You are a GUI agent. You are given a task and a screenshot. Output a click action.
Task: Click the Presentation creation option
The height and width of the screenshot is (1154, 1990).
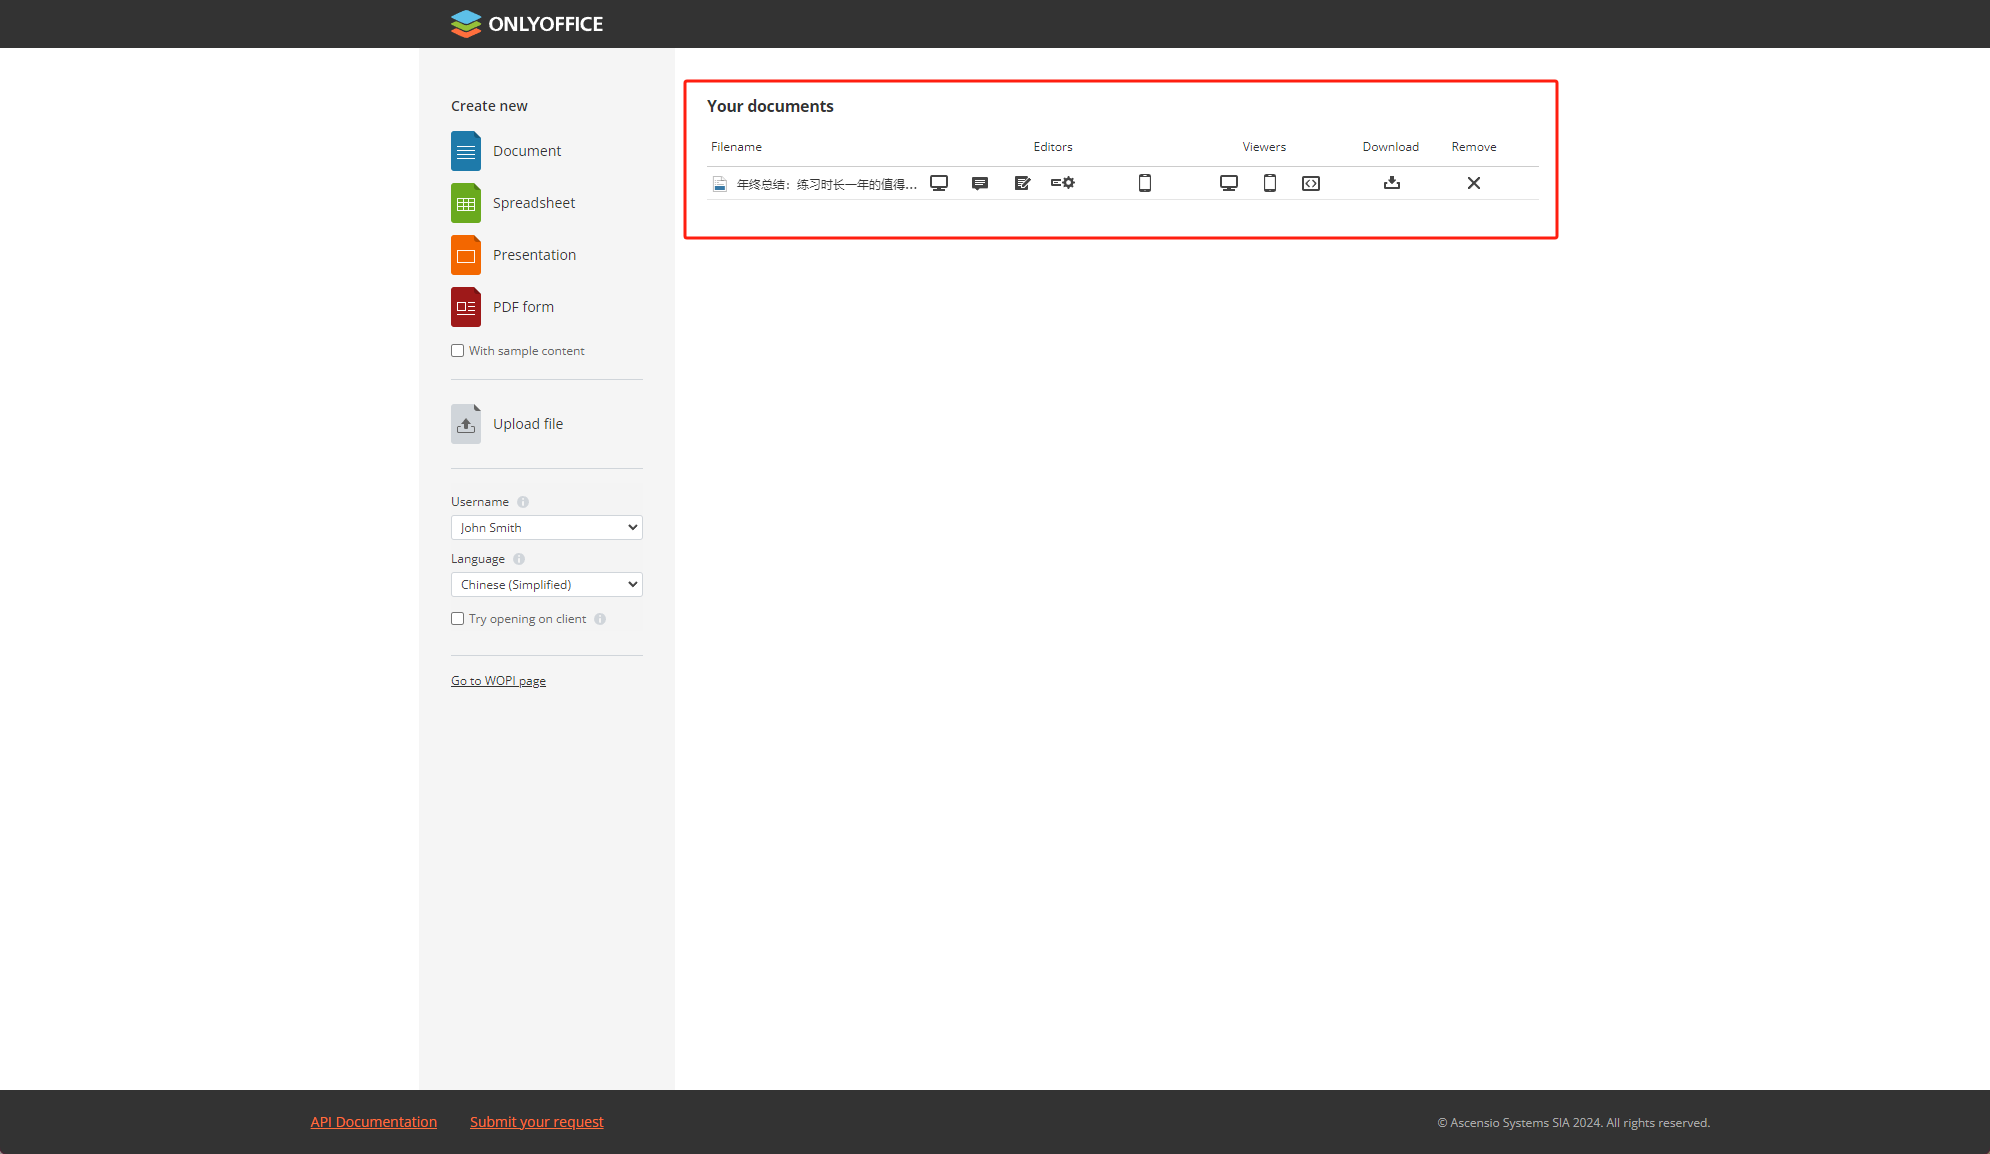click(534, 254)
